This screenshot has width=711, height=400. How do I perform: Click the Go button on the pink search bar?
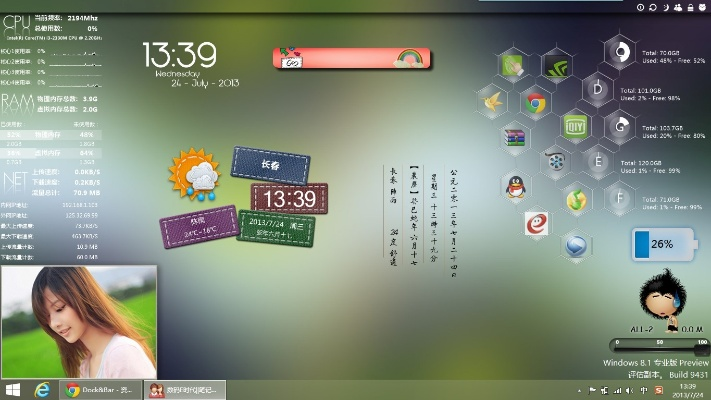point(294,63)
